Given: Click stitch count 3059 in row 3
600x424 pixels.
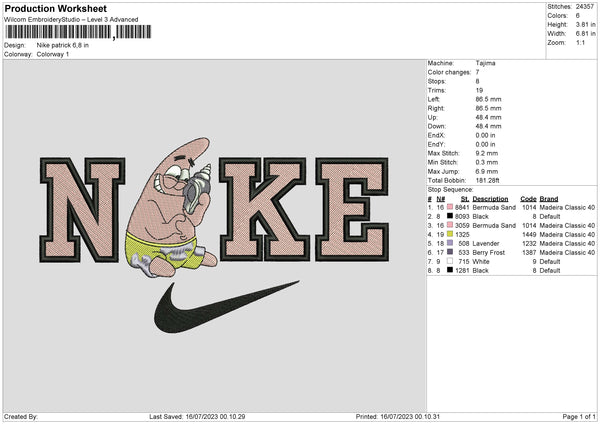Looking at the screenshot, I should [462, 225].
